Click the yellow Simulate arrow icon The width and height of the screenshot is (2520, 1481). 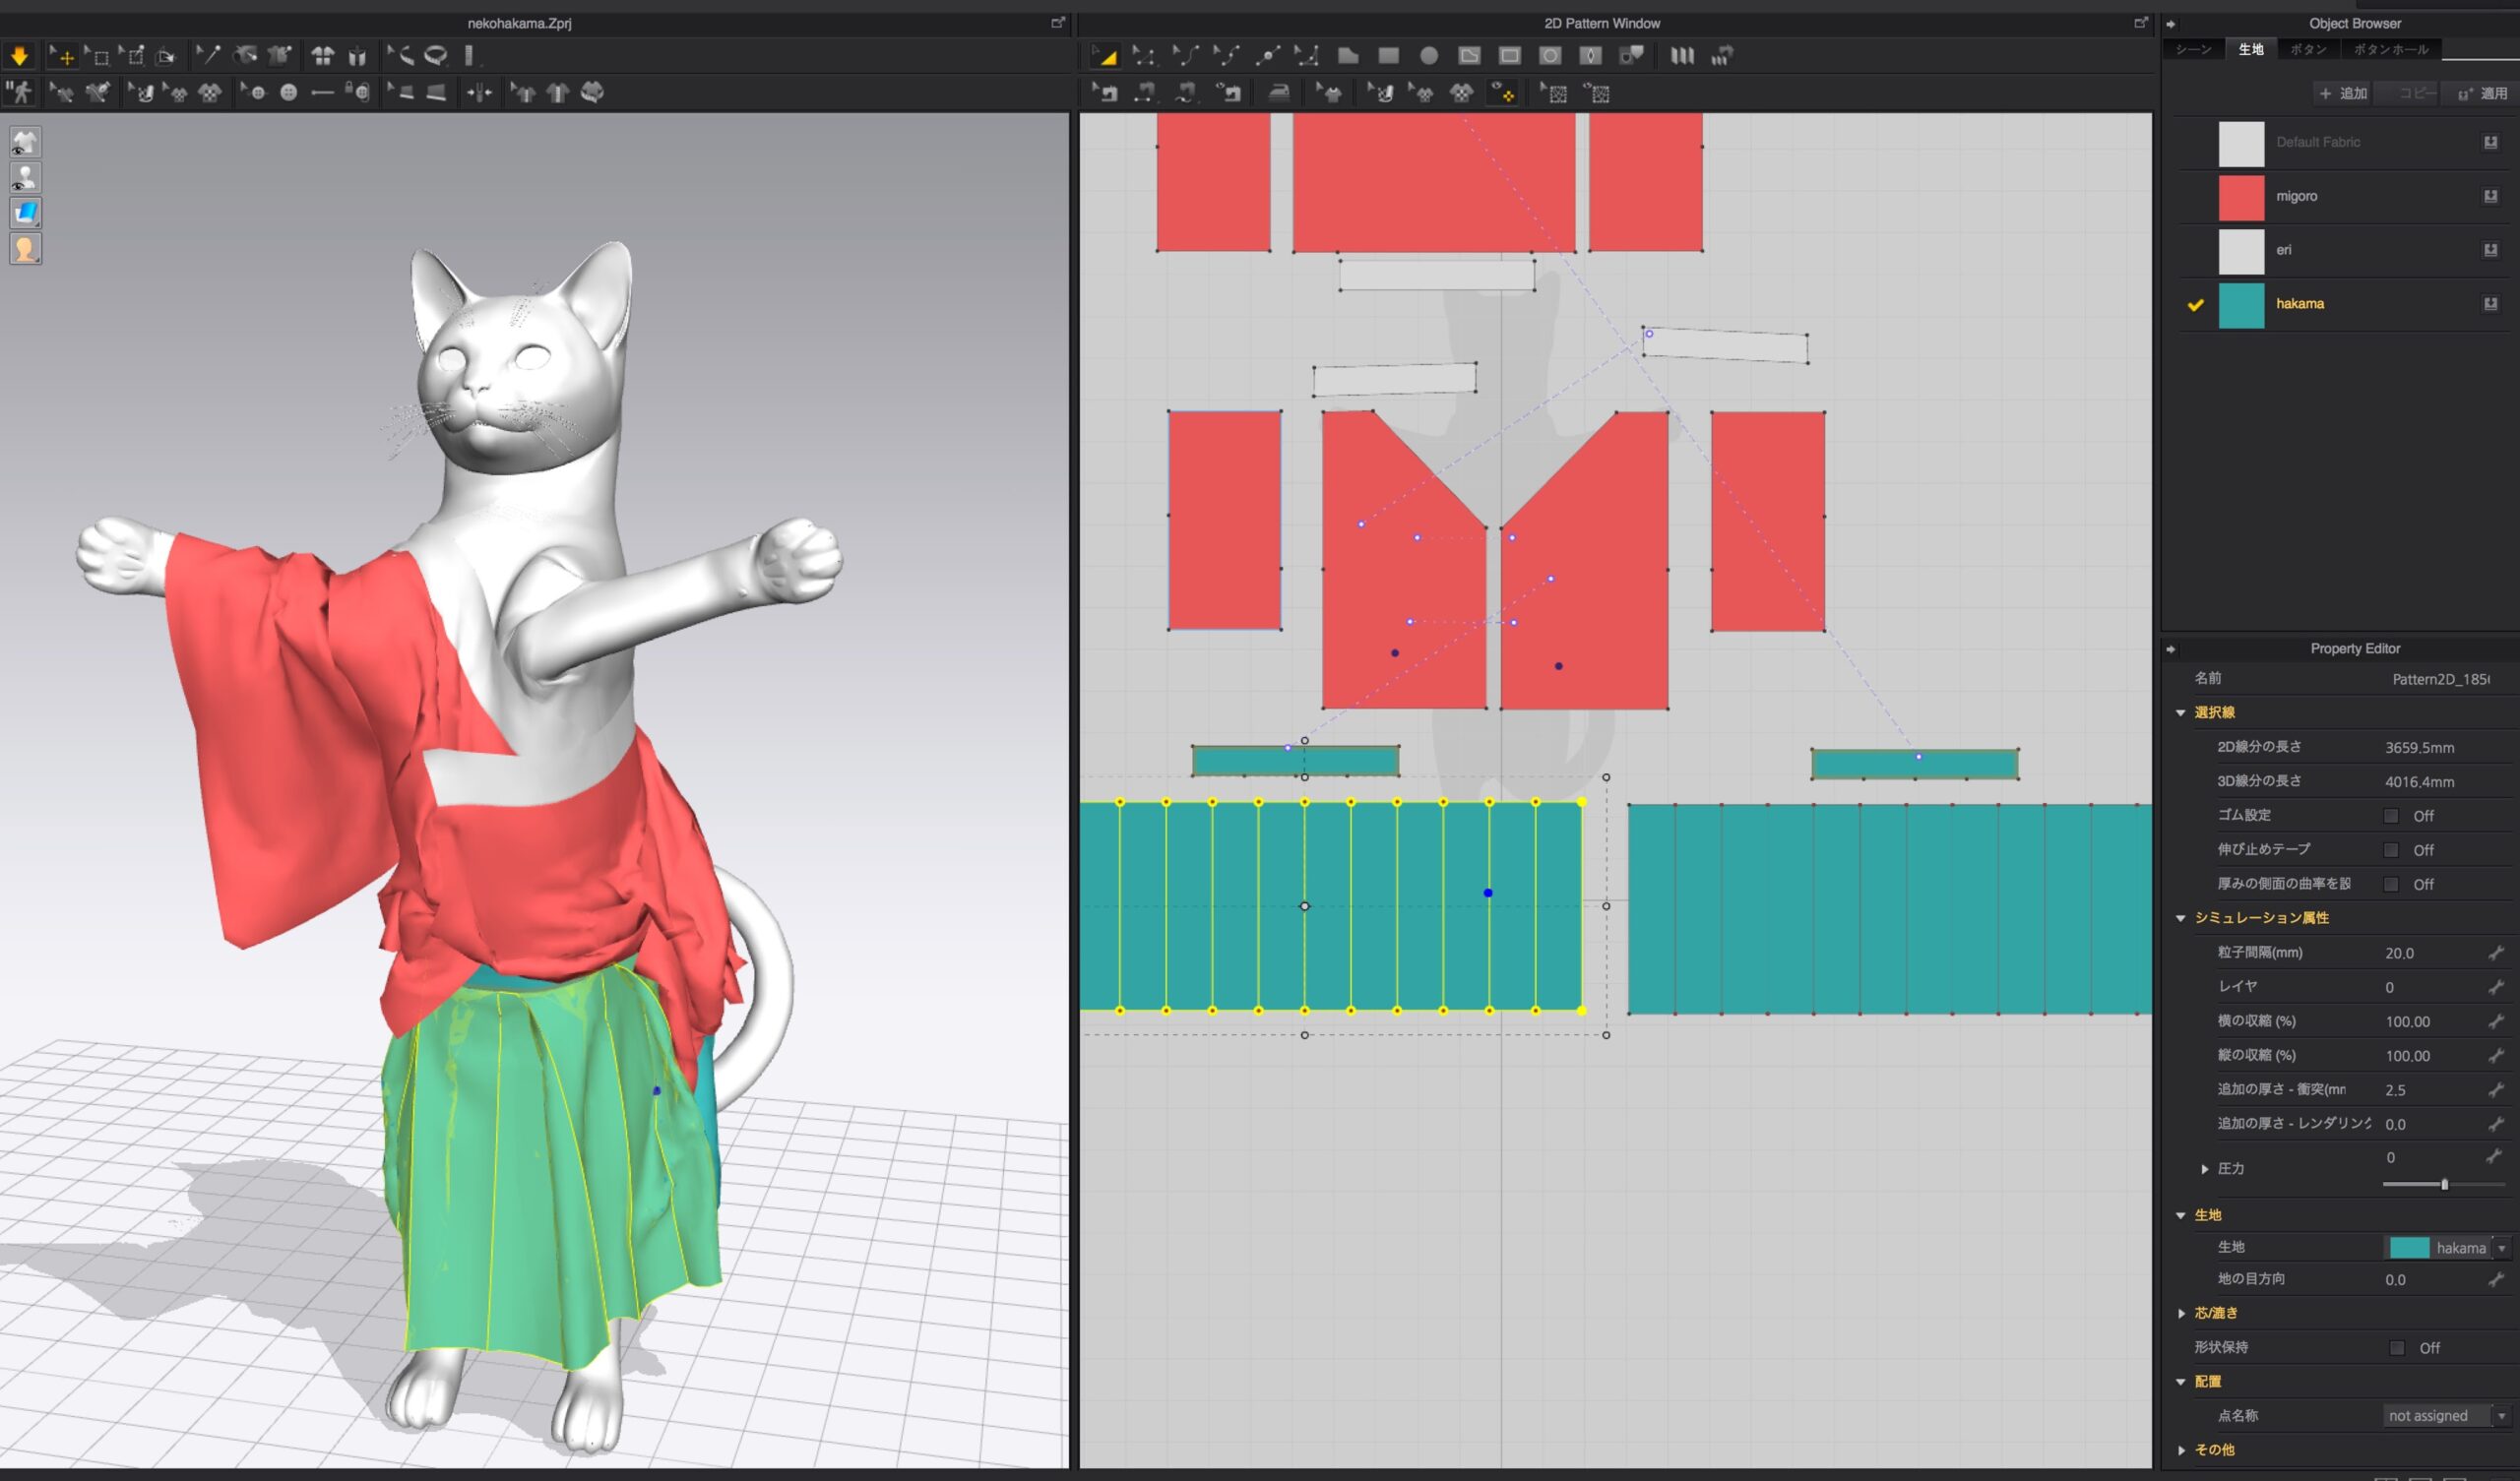(19, 56)
